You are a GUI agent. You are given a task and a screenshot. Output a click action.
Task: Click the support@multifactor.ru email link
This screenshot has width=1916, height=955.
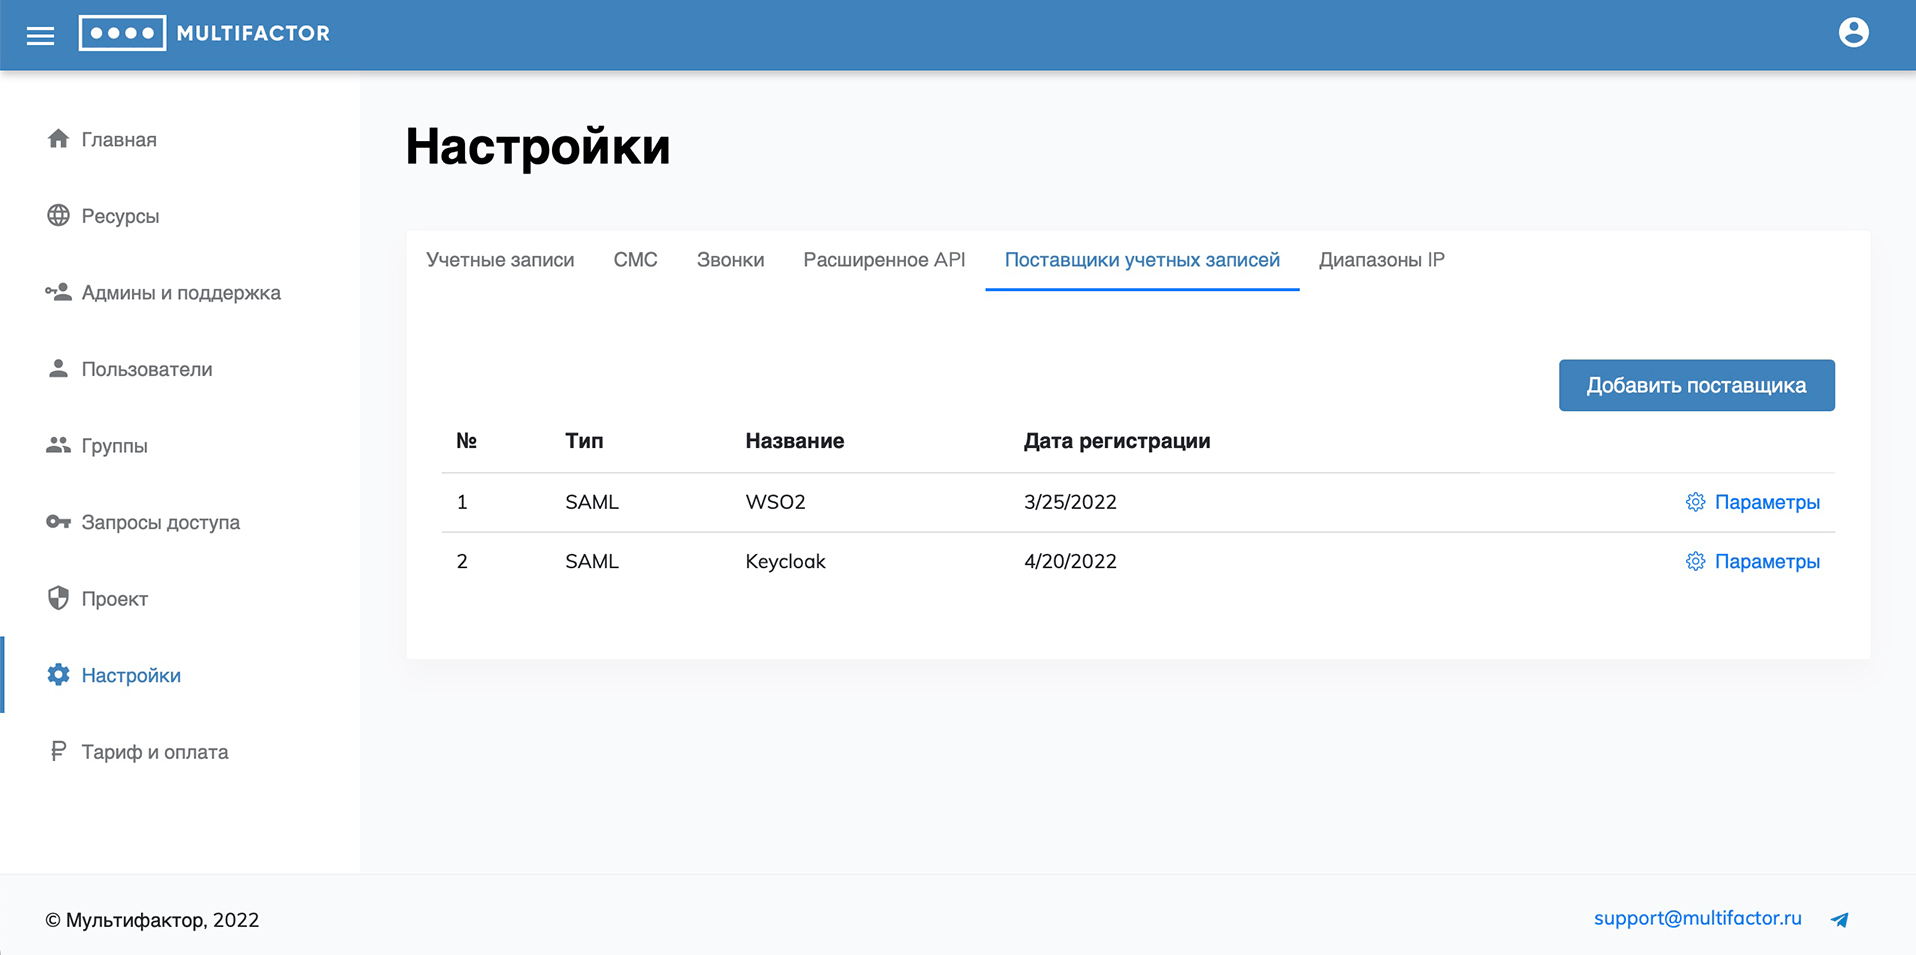pos(1697,918)
